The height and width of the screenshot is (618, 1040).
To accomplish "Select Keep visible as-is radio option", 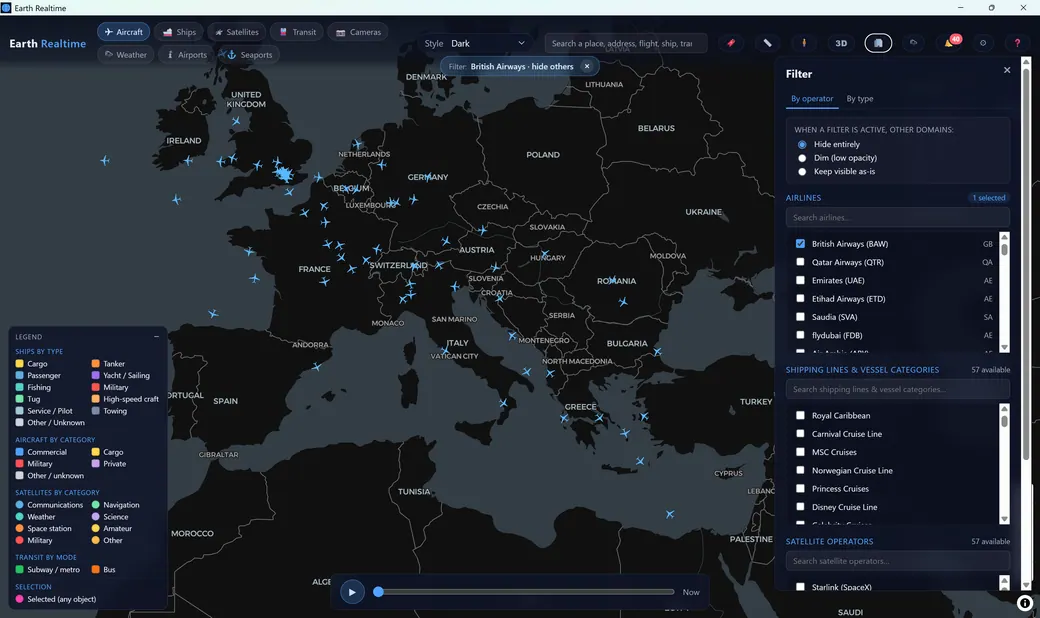I will click(802, 172).
